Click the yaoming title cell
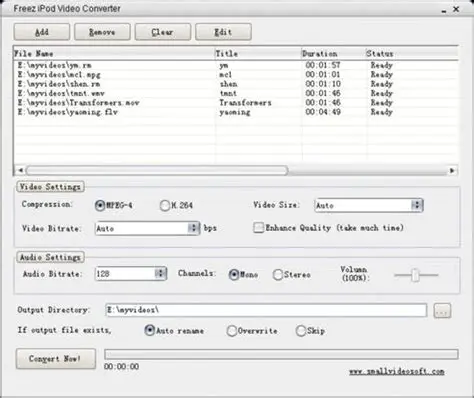Image resolution: width=474 pixels, height=398 pixels. pos(235,112)
